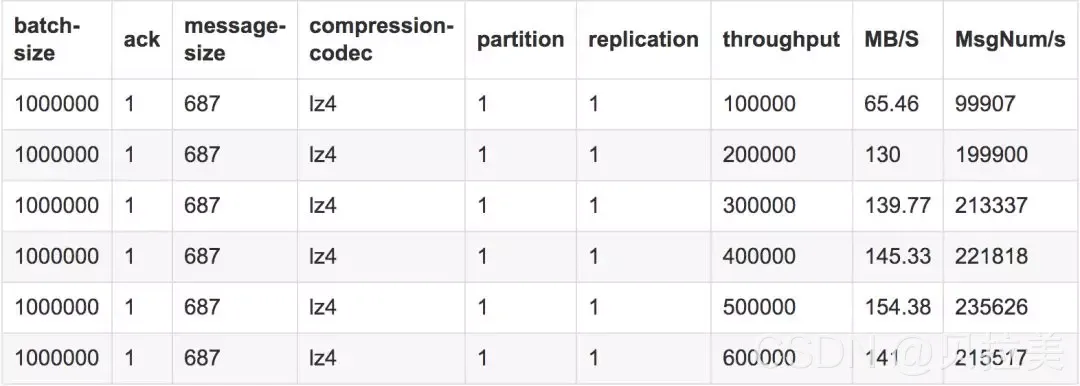Click the MsgNum/s column header
The width and height of the screenshot is (1080, 386).
pos(1010,39)
